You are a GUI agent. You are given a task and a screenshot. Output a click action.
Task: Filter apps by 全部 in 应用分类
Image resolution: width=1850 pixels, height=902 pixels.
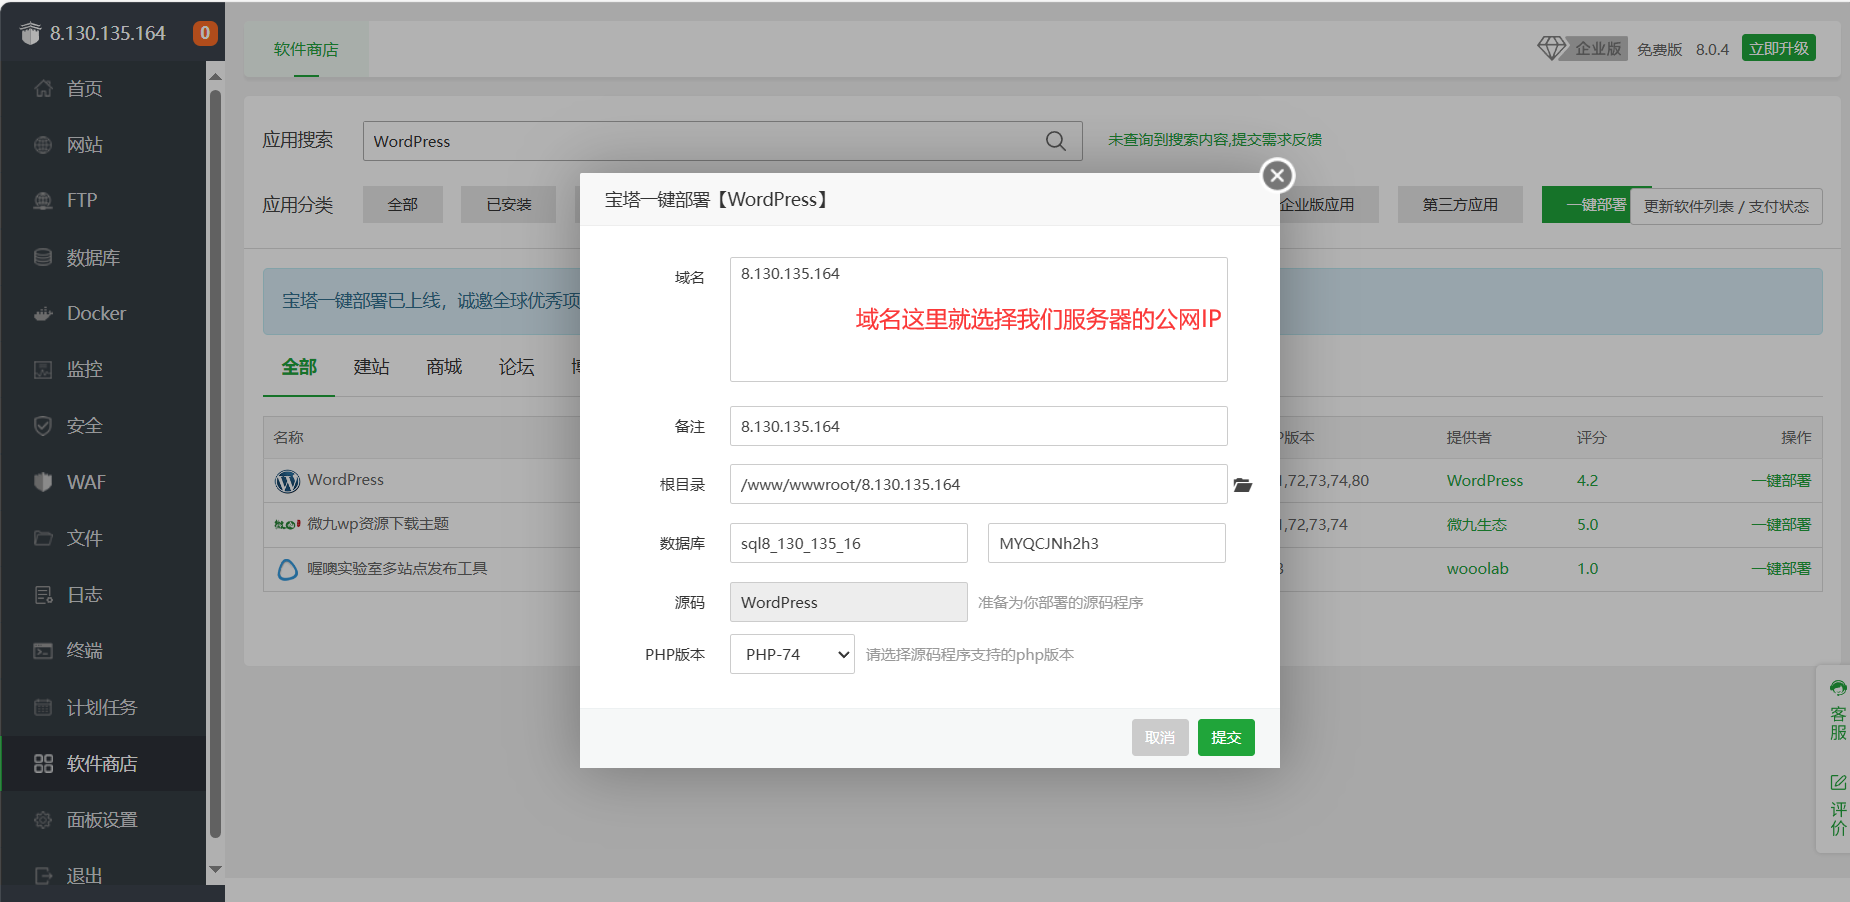click(403, 204)
